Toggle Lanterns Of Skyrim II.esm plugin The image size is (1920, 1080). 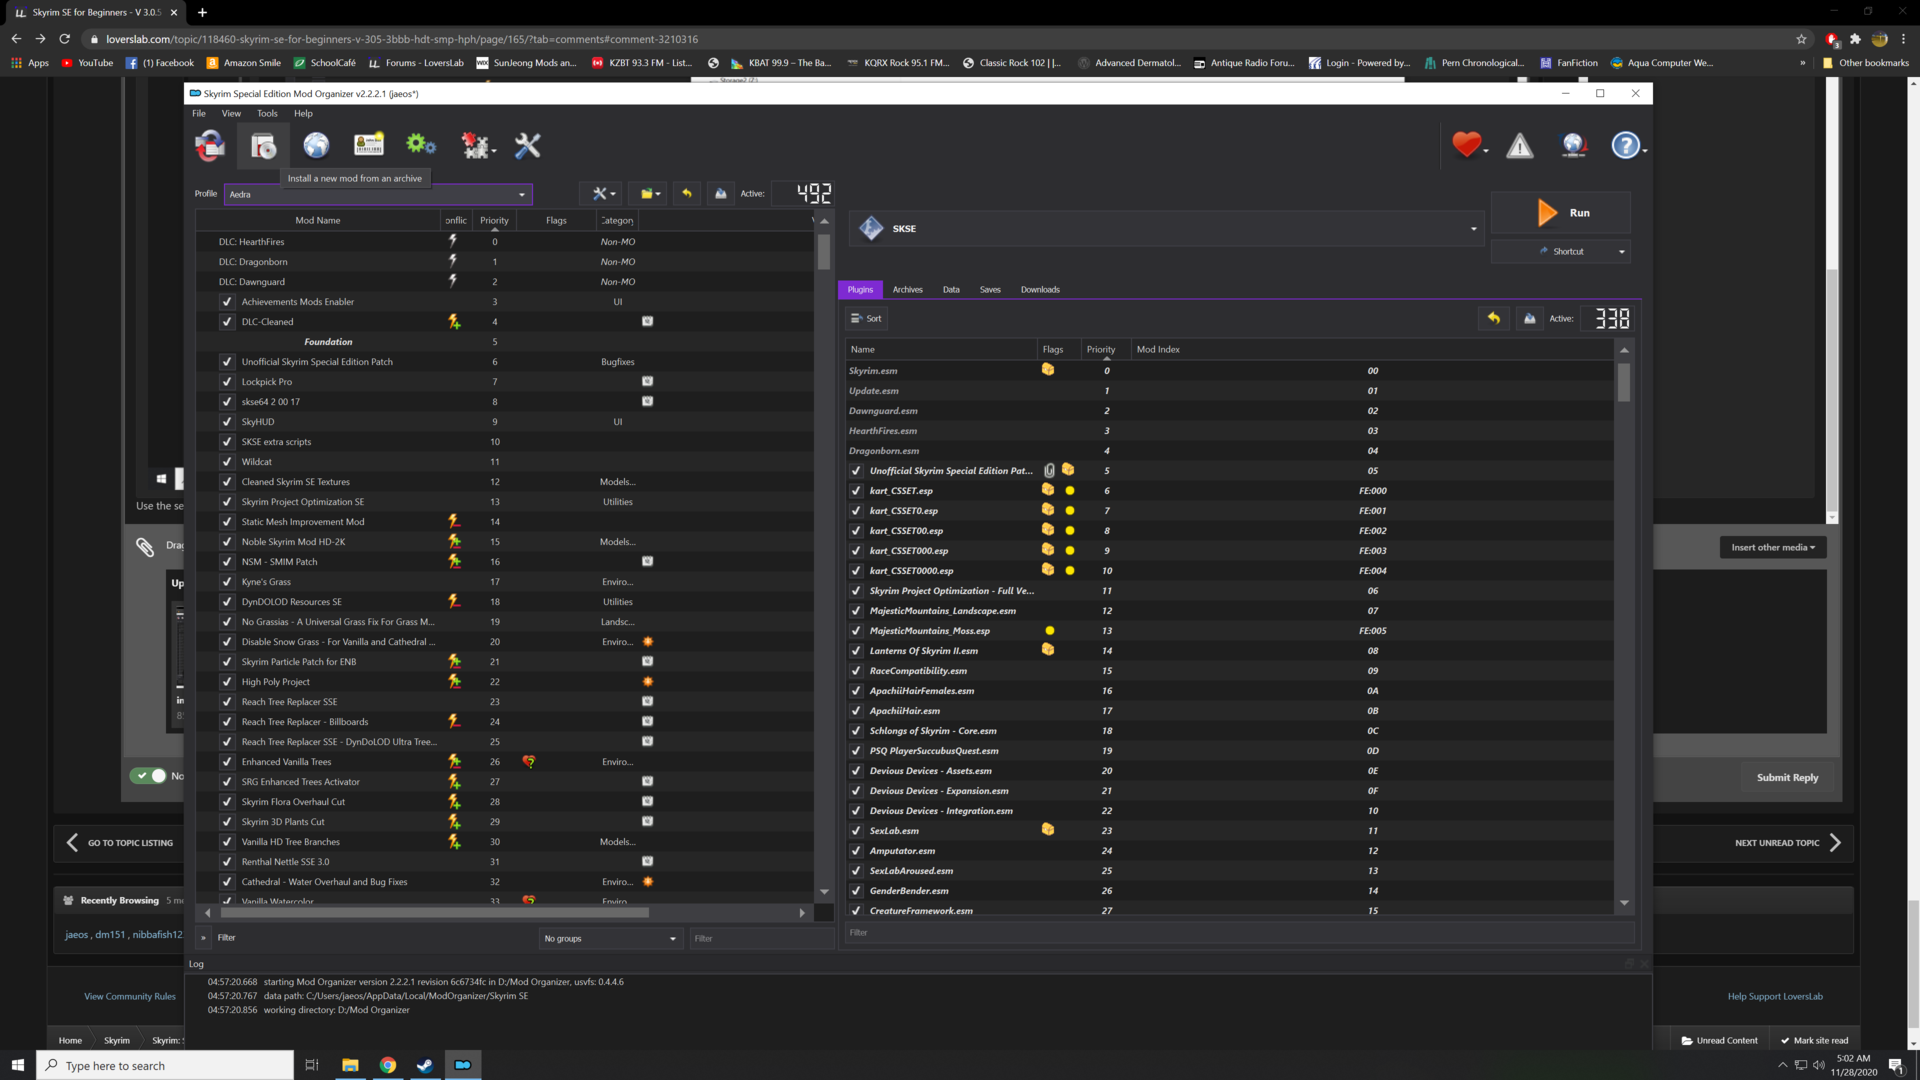click(856, 651)
